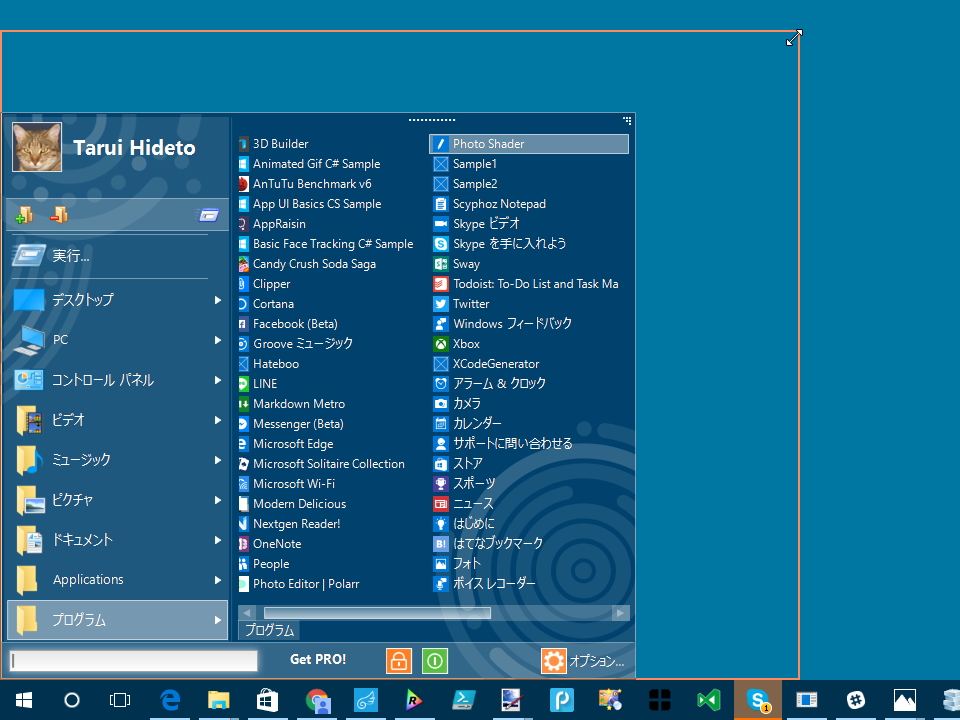
Task: Click the start menu search box
Action: 133,661
